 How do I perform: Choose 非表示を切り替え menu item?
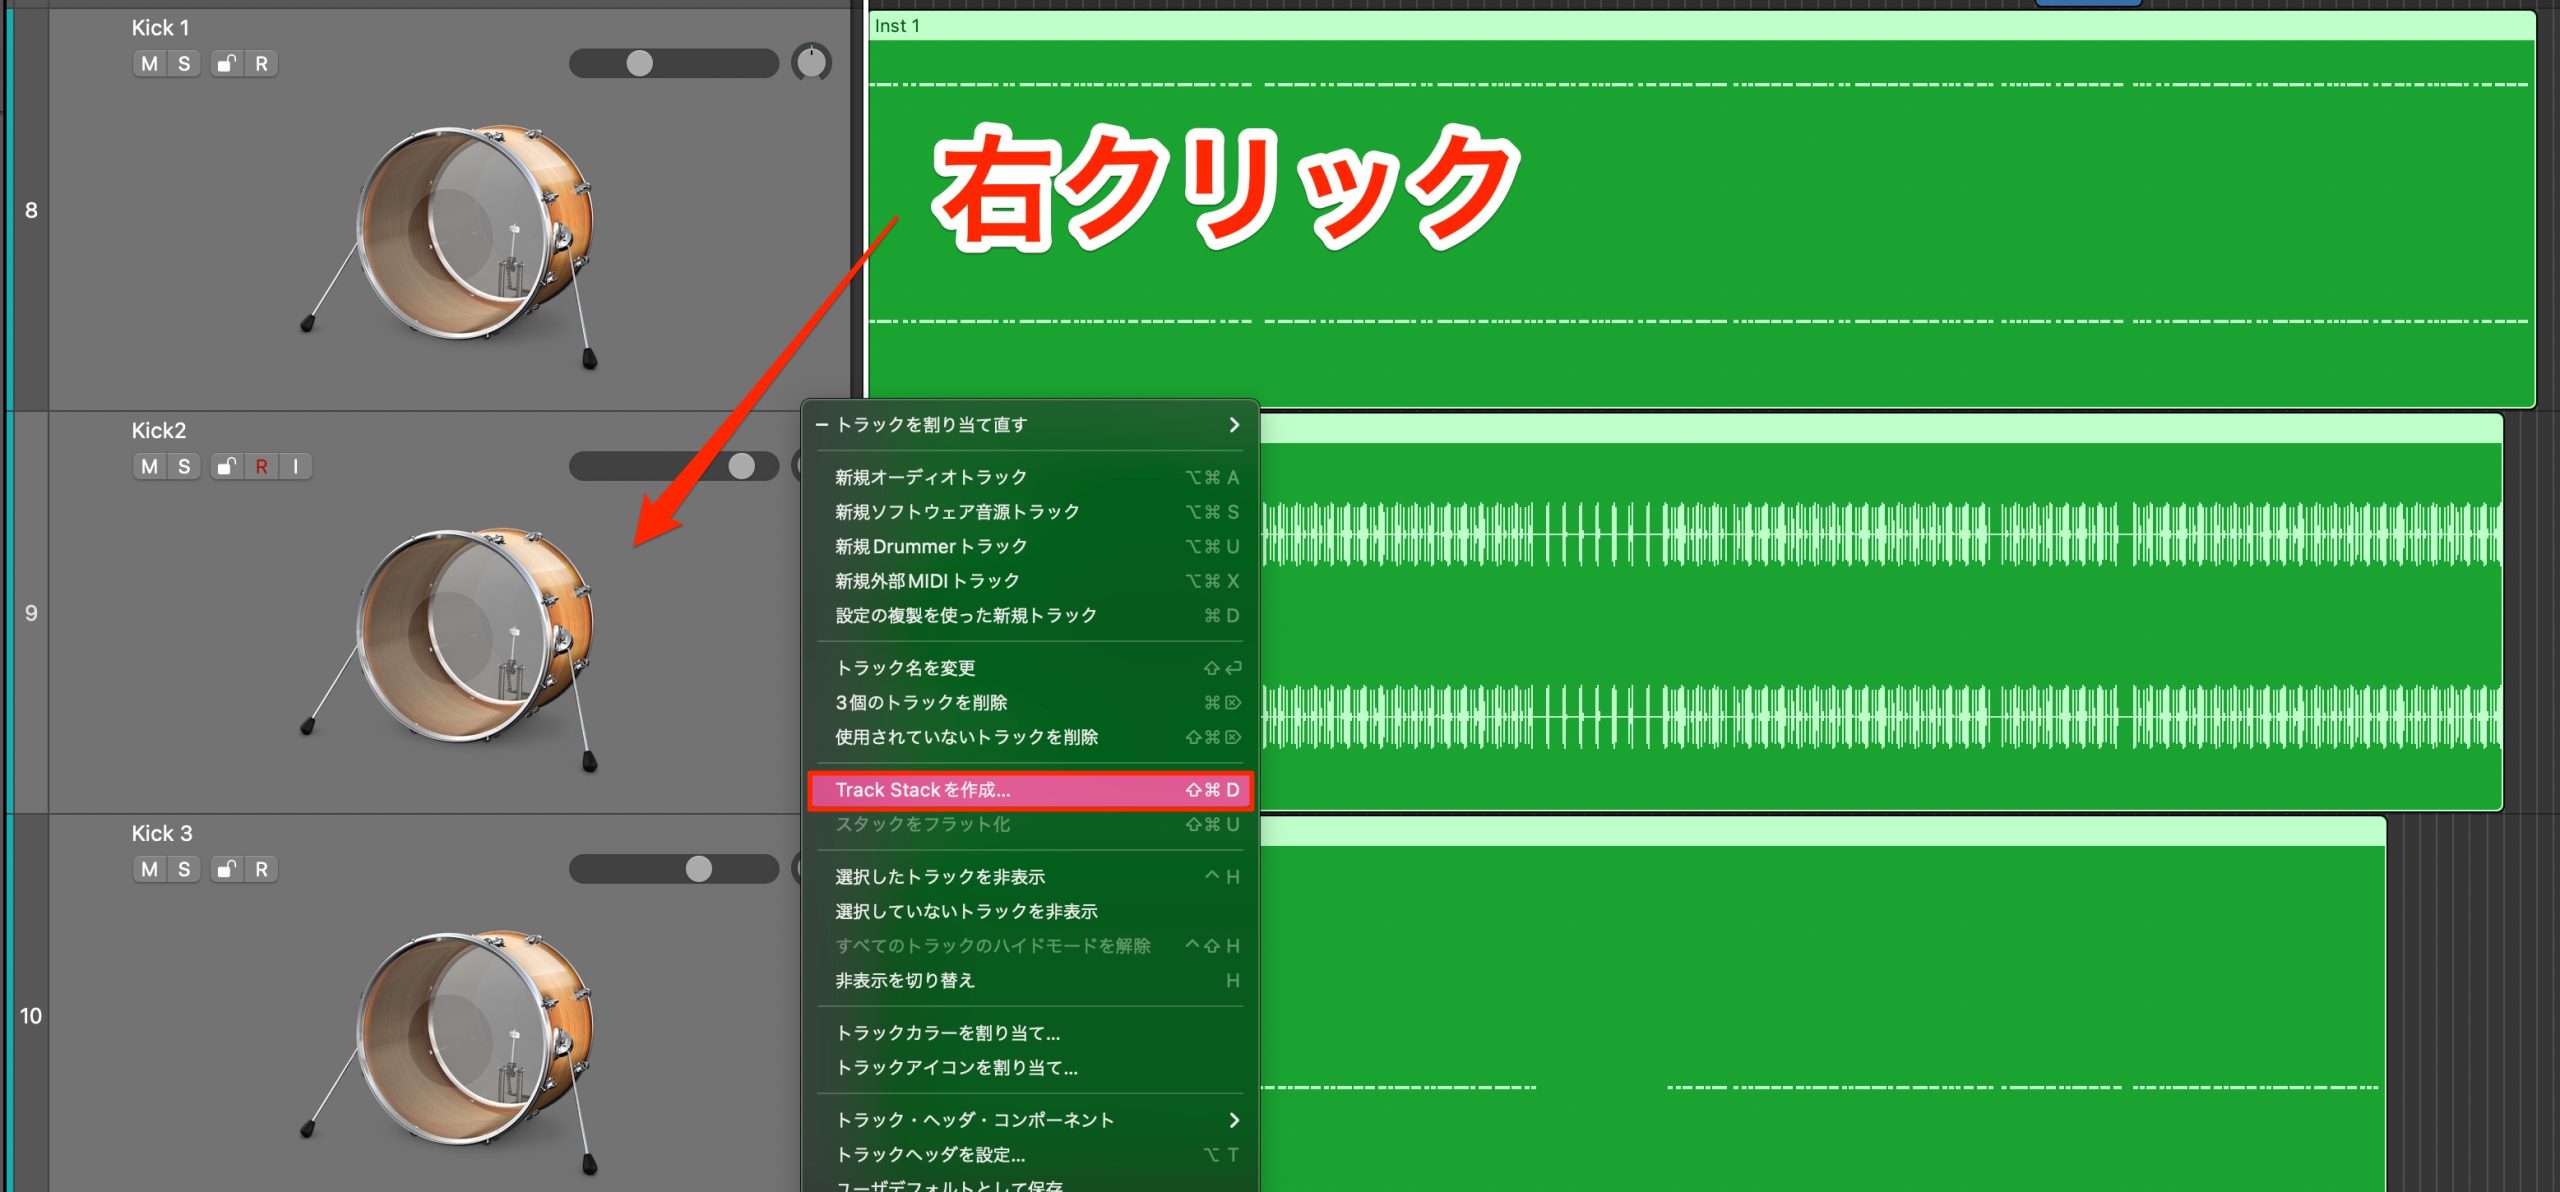[1030, 981]
